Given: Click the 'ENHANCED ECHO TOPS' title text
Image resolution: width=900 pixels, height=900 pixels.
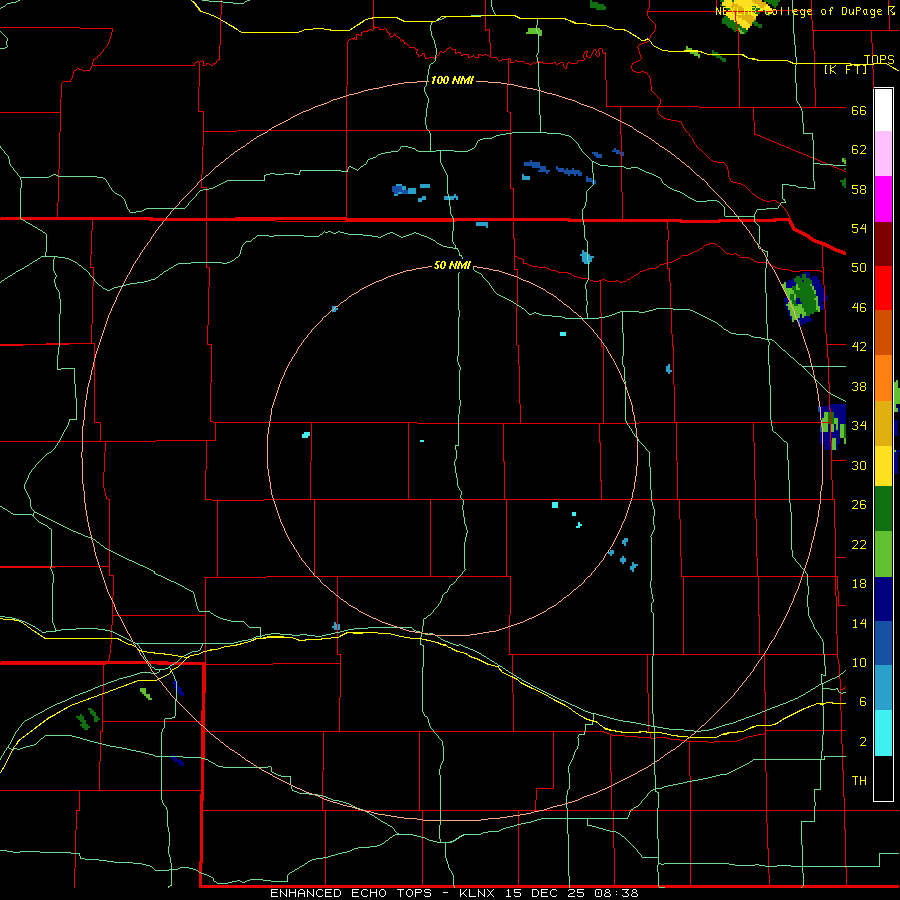Looking at the screenshot, I should click(351, 893).
